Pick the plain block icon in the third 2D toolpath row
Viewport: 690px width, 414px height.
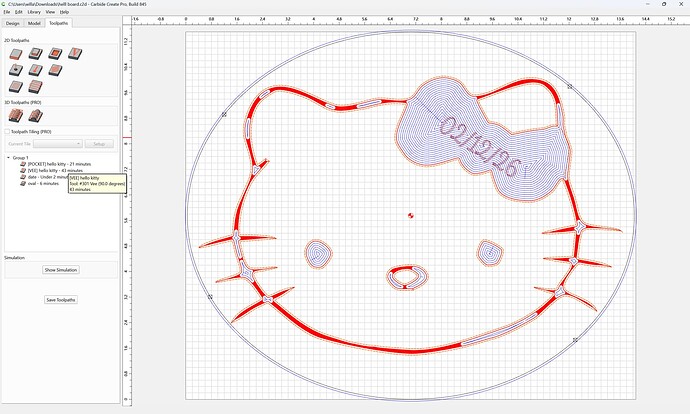coord(16,86)
